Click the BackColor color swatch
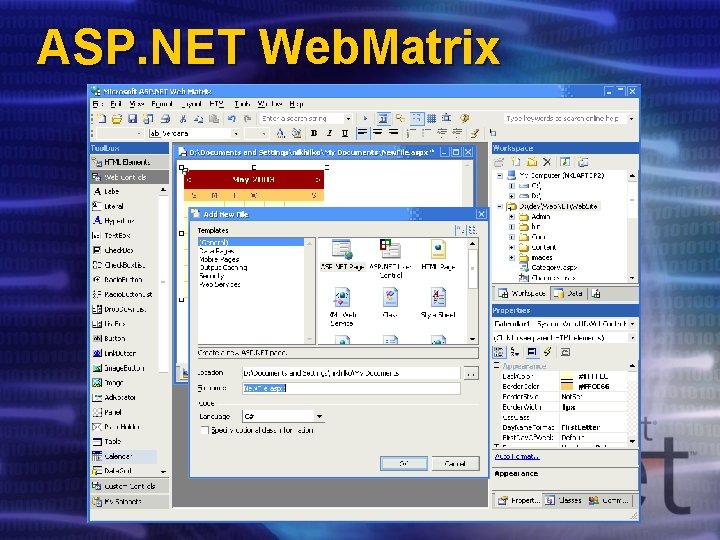This screenshot has width=720, height=540. [567, 377]
